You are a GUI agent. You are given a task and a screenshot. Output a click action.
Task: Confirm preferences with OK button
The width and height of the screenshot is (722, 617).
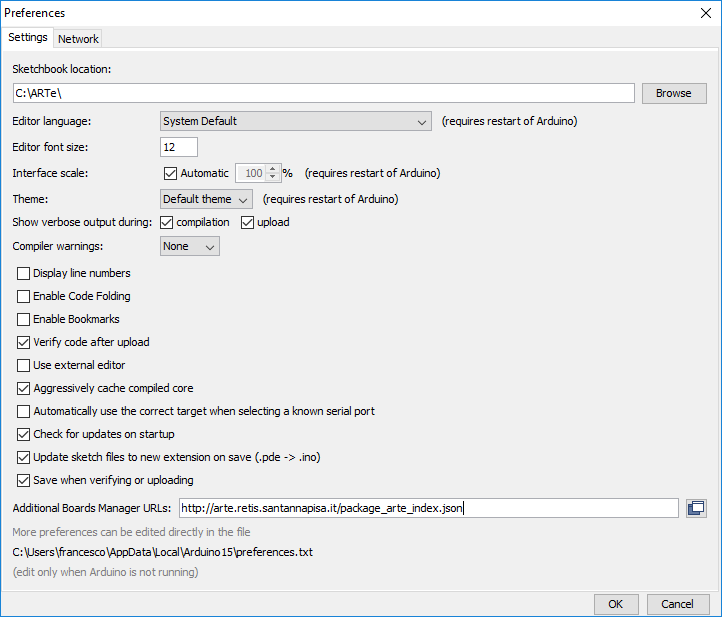point(616,604)
